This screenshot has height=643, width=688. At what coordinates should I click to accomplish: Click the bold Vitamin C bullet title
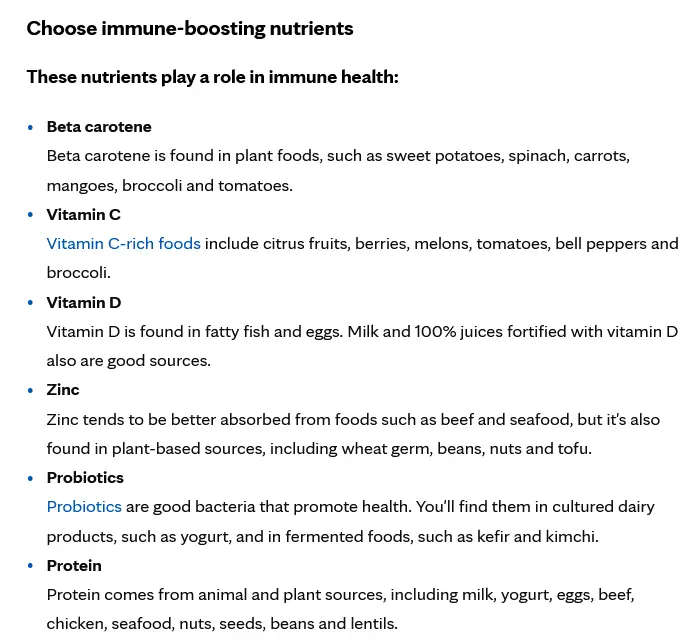coord(83,215)
